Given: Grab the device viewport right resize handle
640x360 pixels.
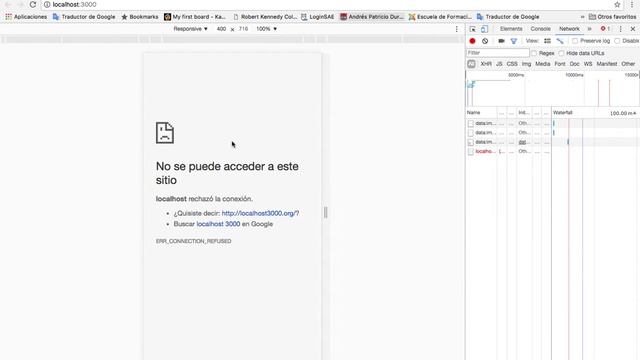Looking at the screenshot, I should pyautogui.click(x=325, y=212).
